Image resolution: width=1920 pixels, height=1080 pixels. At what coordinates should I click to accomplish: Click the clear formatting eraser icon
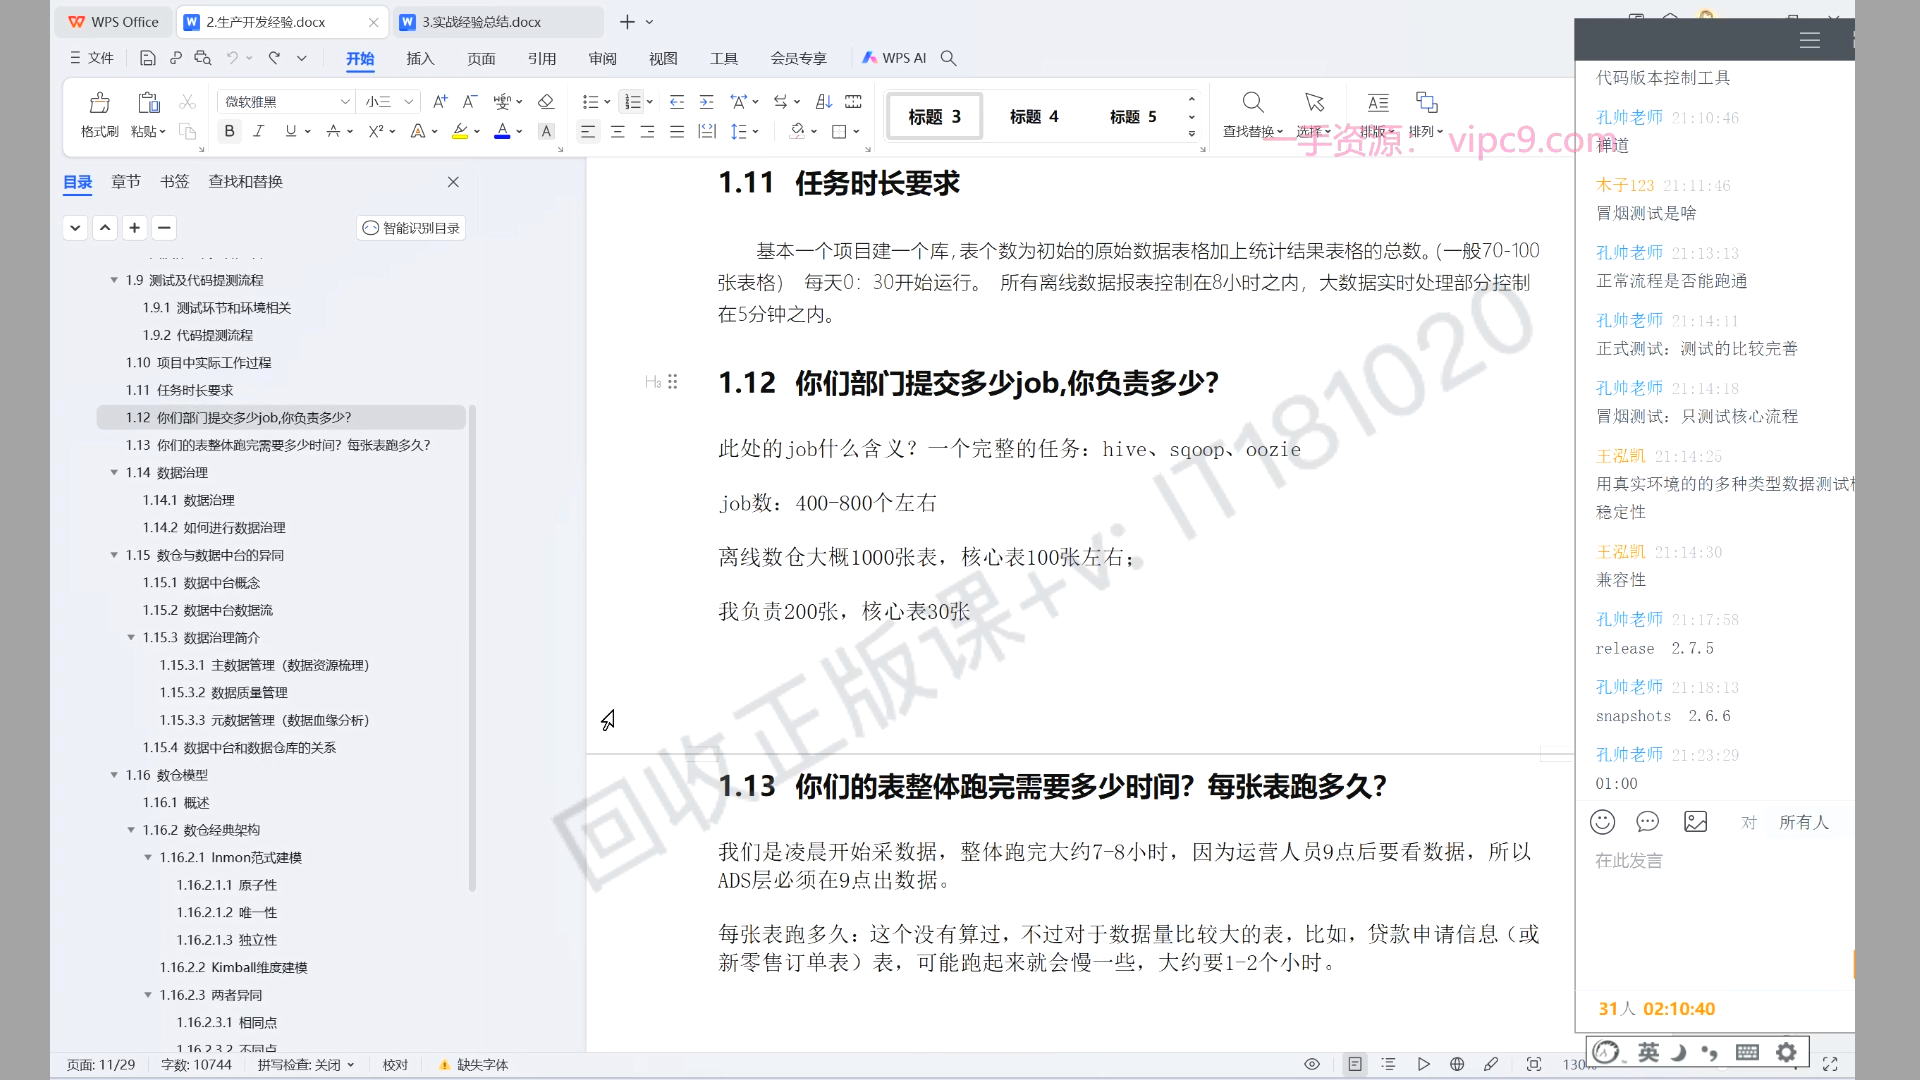click(546, 102)
